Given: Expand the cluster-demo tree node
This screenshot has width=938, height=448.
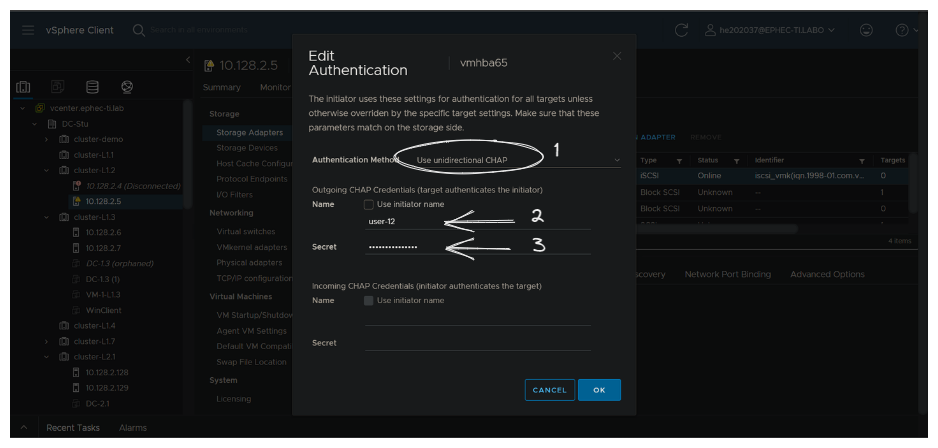Looking at the screenshot, I should pos(47,139).
